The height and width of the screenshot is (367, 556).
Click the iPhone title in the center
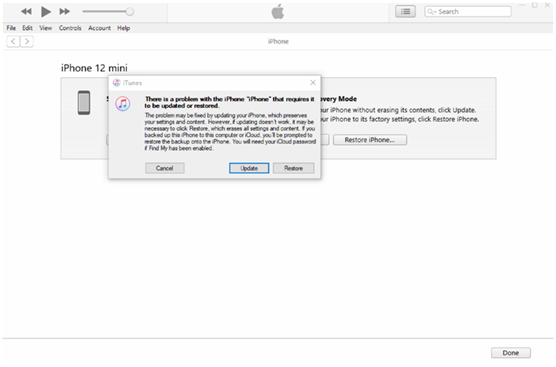coord(278,41)
